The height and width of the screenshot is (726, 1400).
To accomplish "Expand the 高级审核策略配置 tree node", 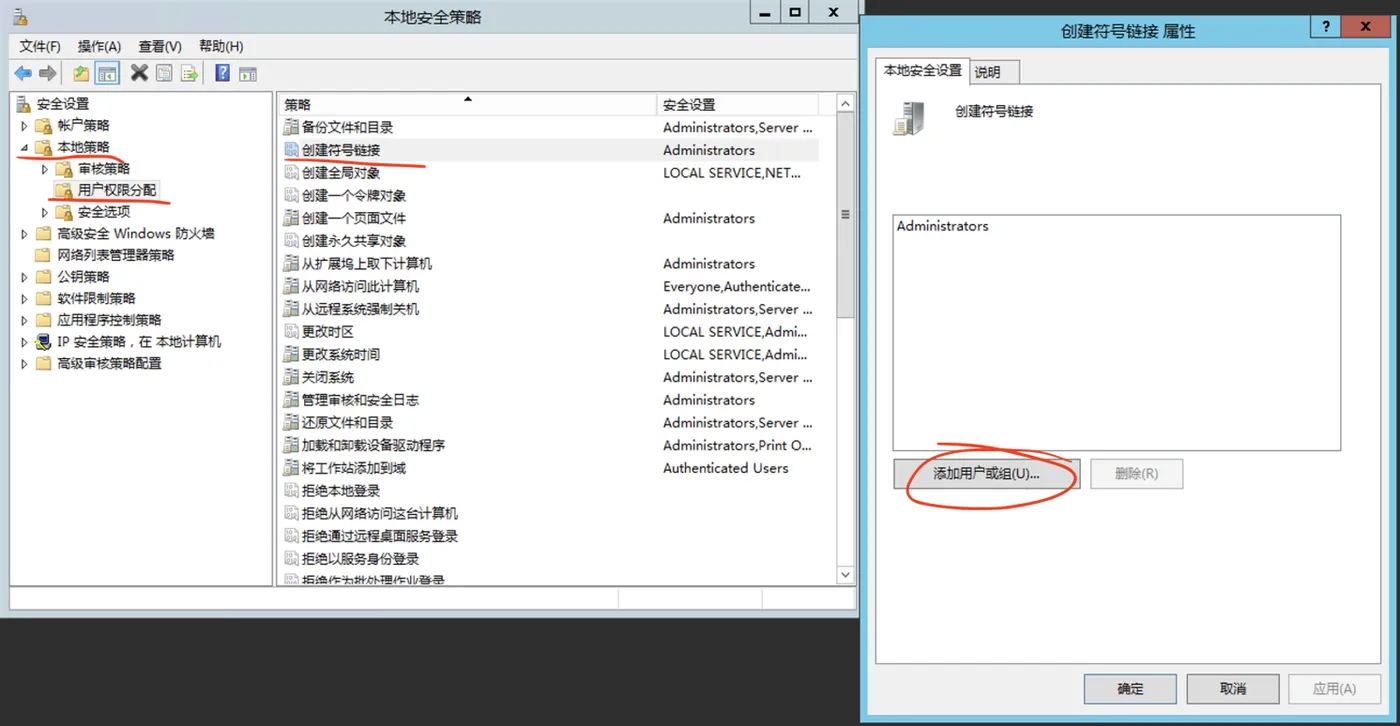I will click(25, 363).
